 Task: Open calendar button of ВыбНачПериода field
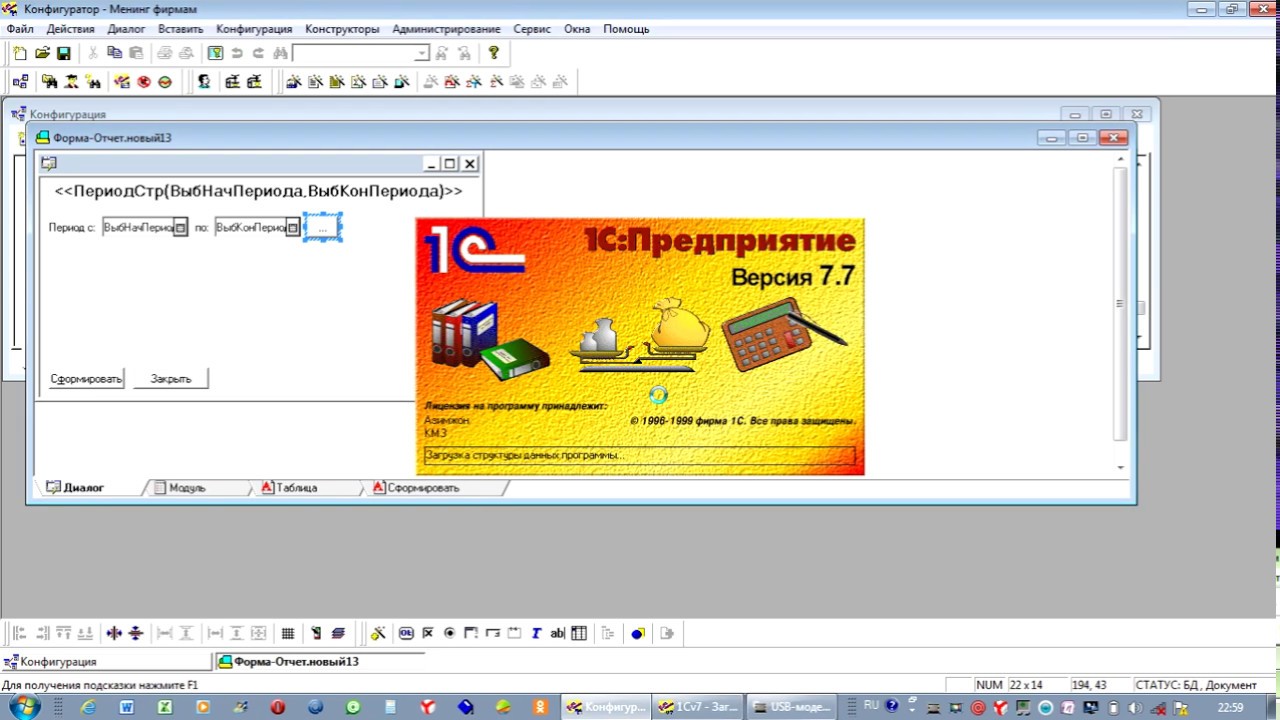[180, 228]
